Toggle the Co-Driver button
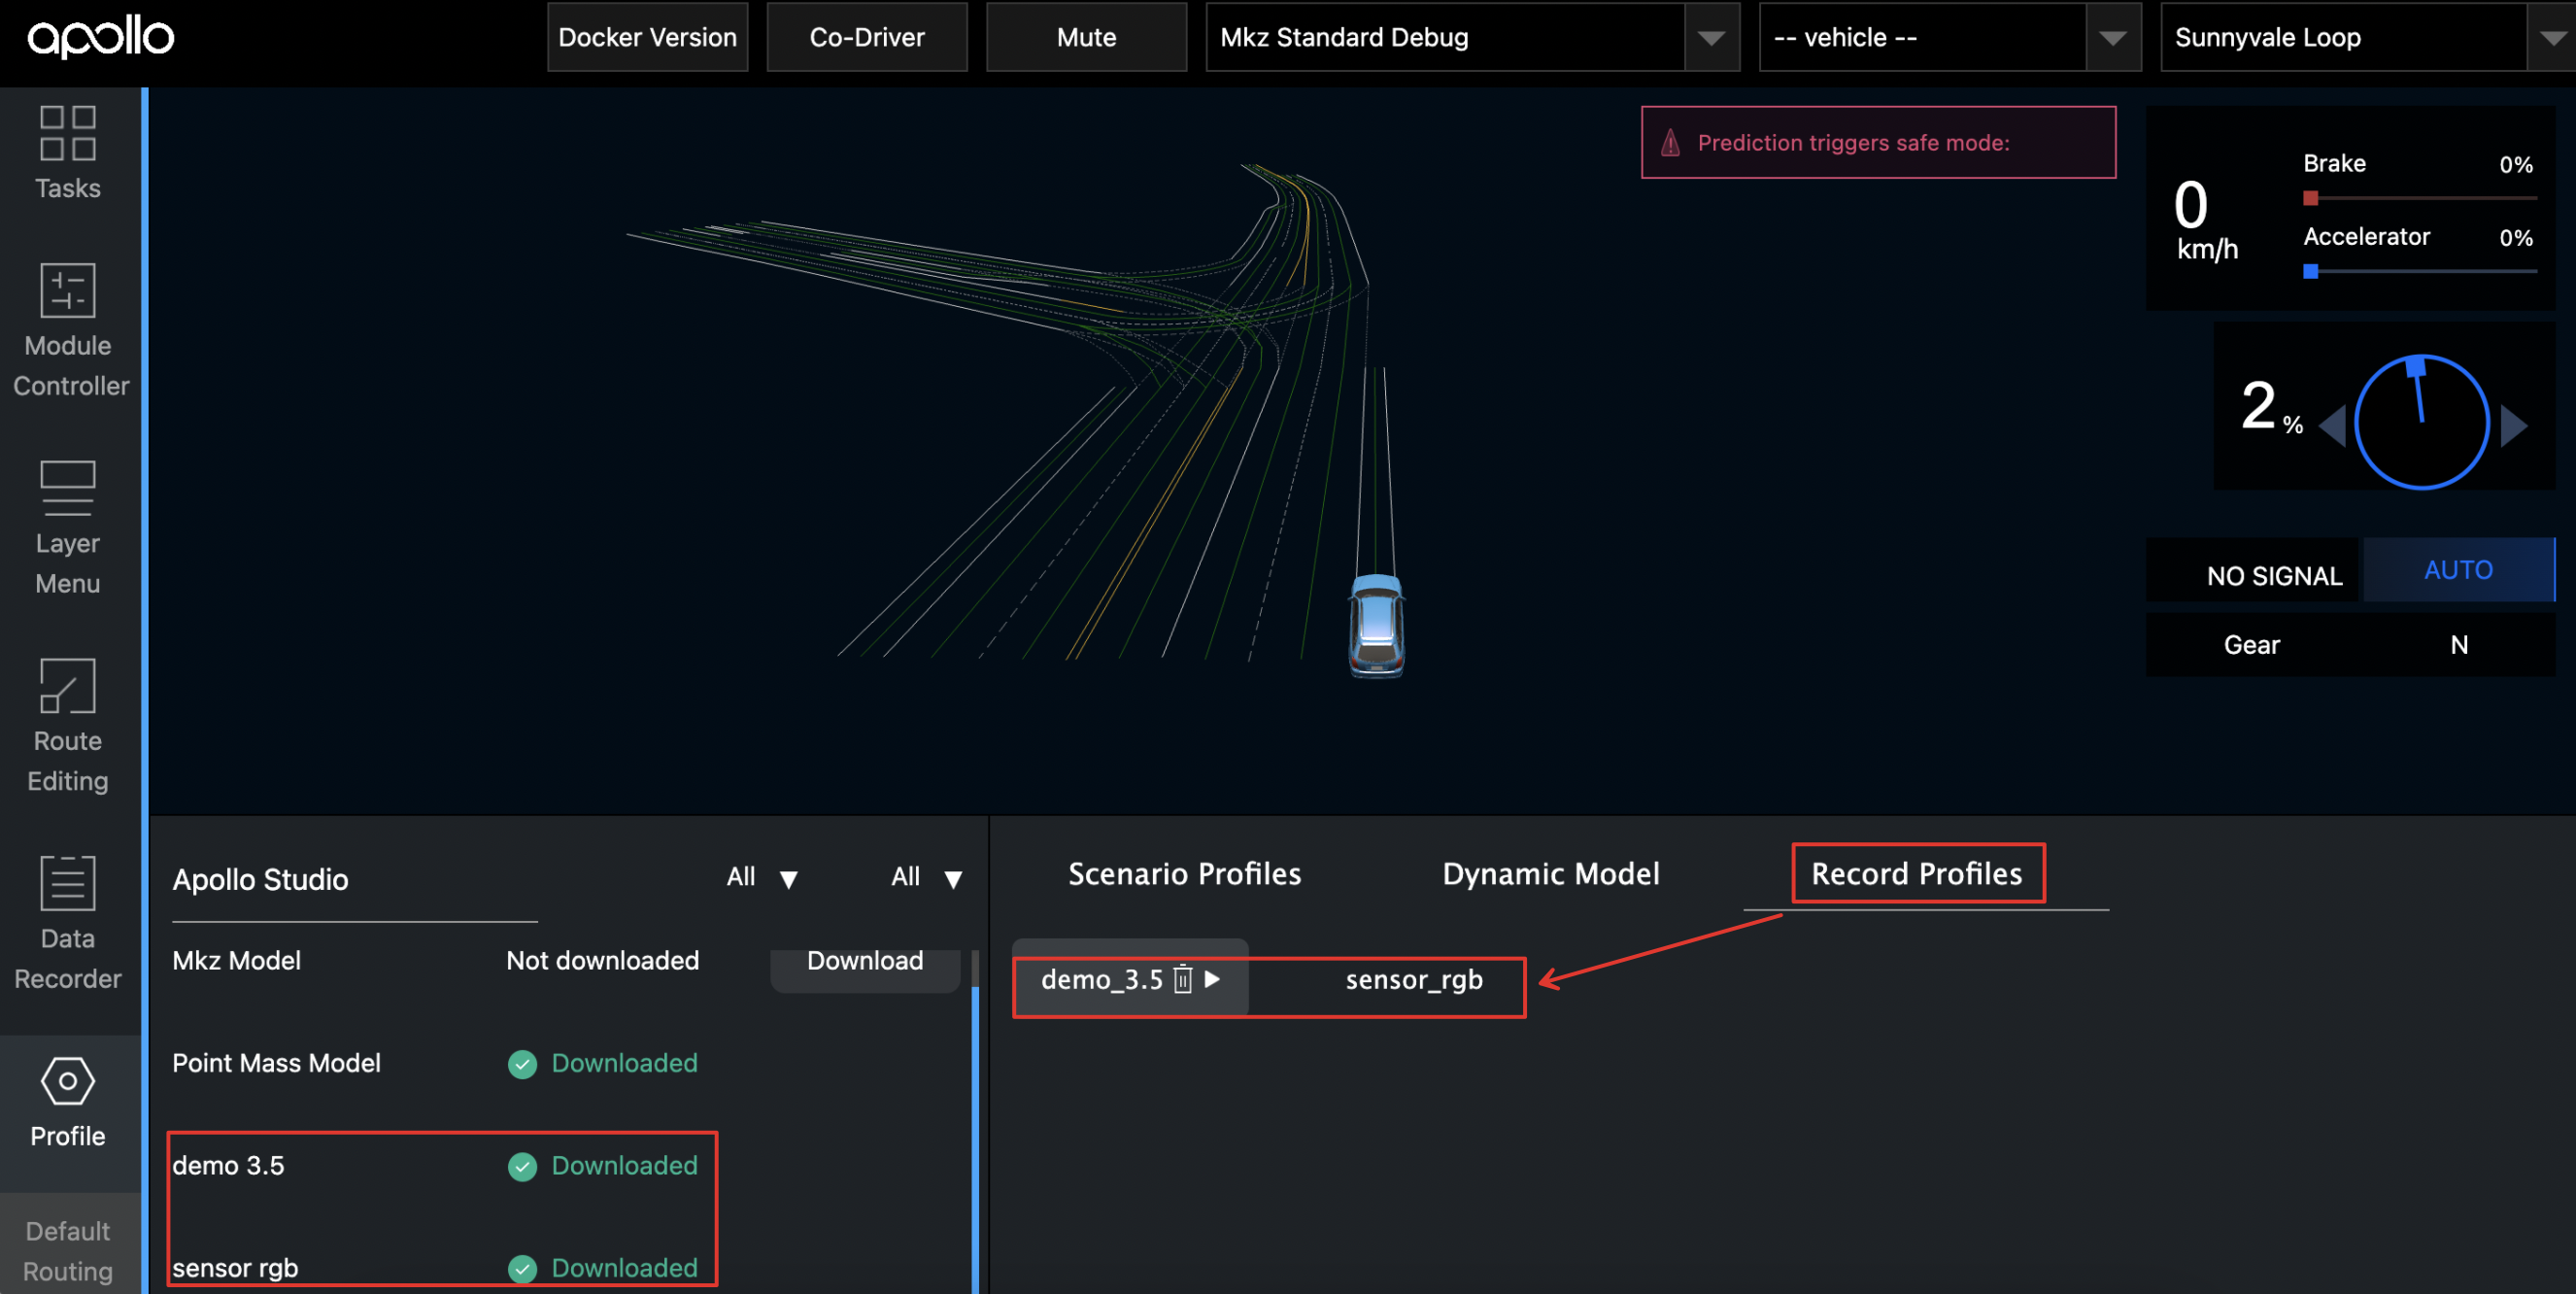Screen dimensions: 2576x1294 click(x=866, y=37)
